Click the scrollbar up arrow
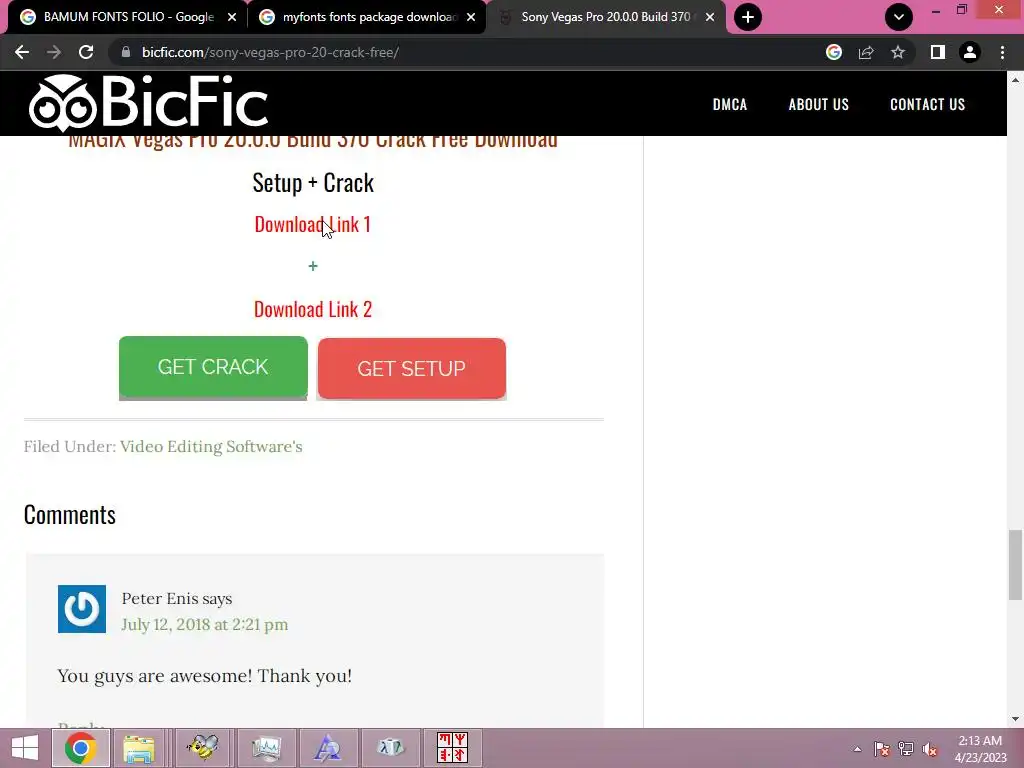This screenshot has height=768, width=1024. click(x=1015, y=80)
